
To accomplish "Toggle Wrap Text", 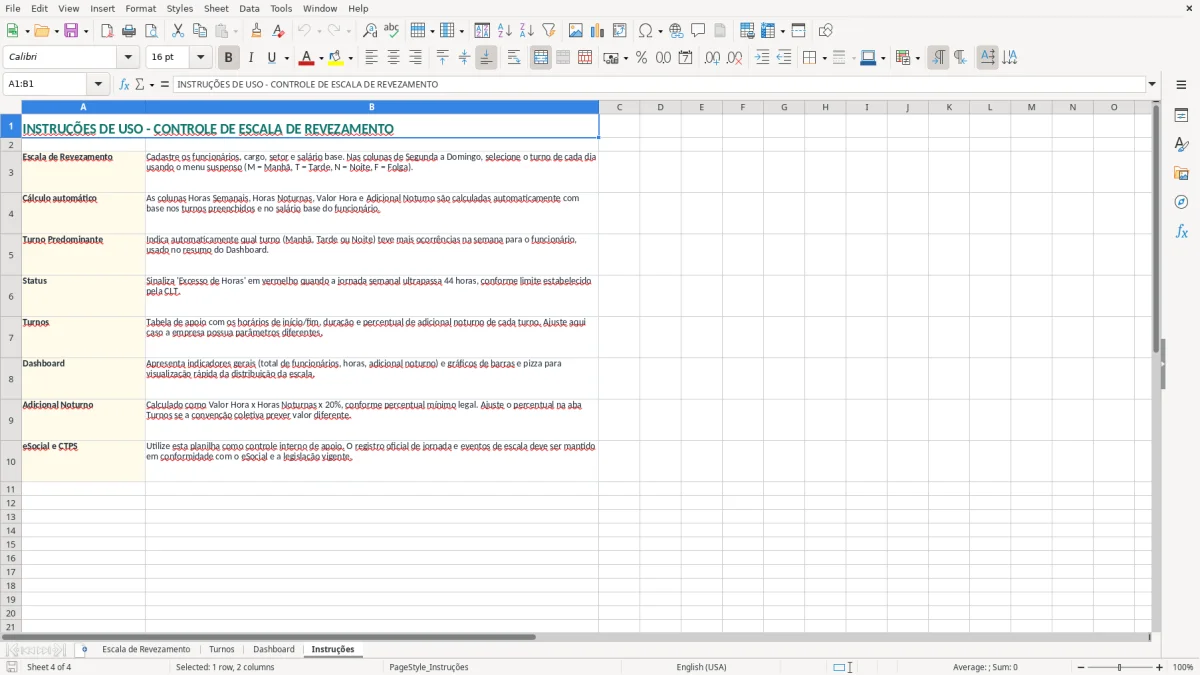I will 514,58.
